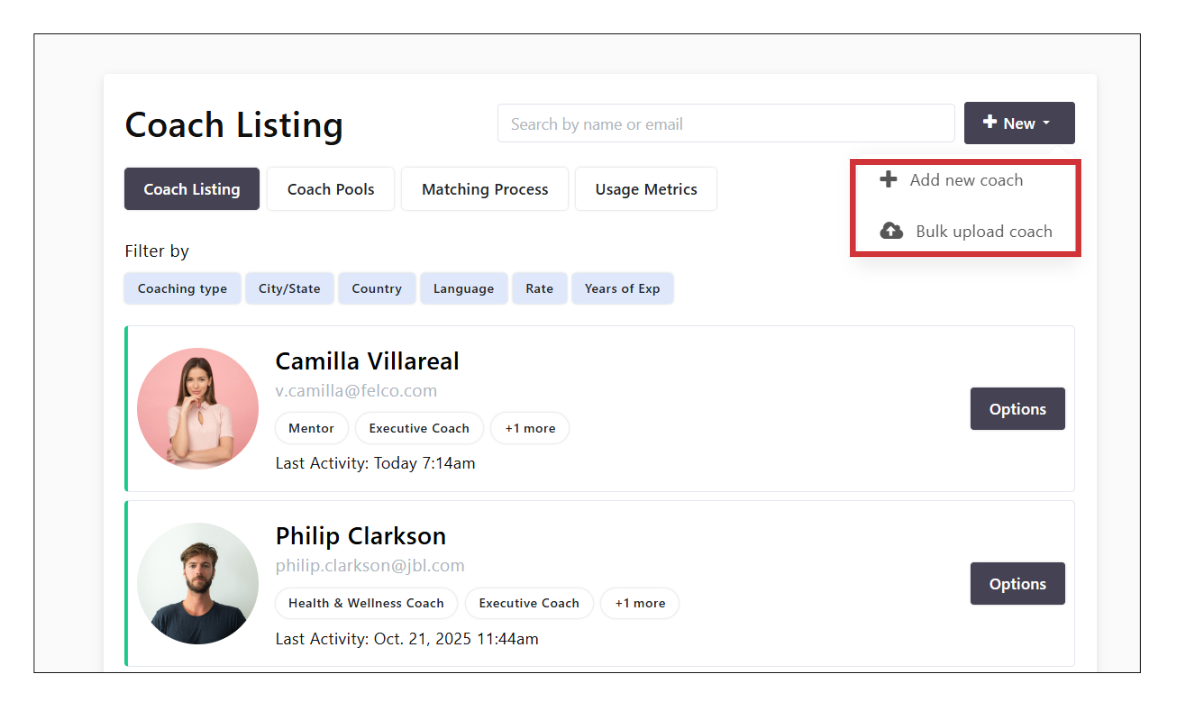The width and height of the screenshot is (1182, 706).
Task: Open the New dropdown button
Action: (1018, 123)
